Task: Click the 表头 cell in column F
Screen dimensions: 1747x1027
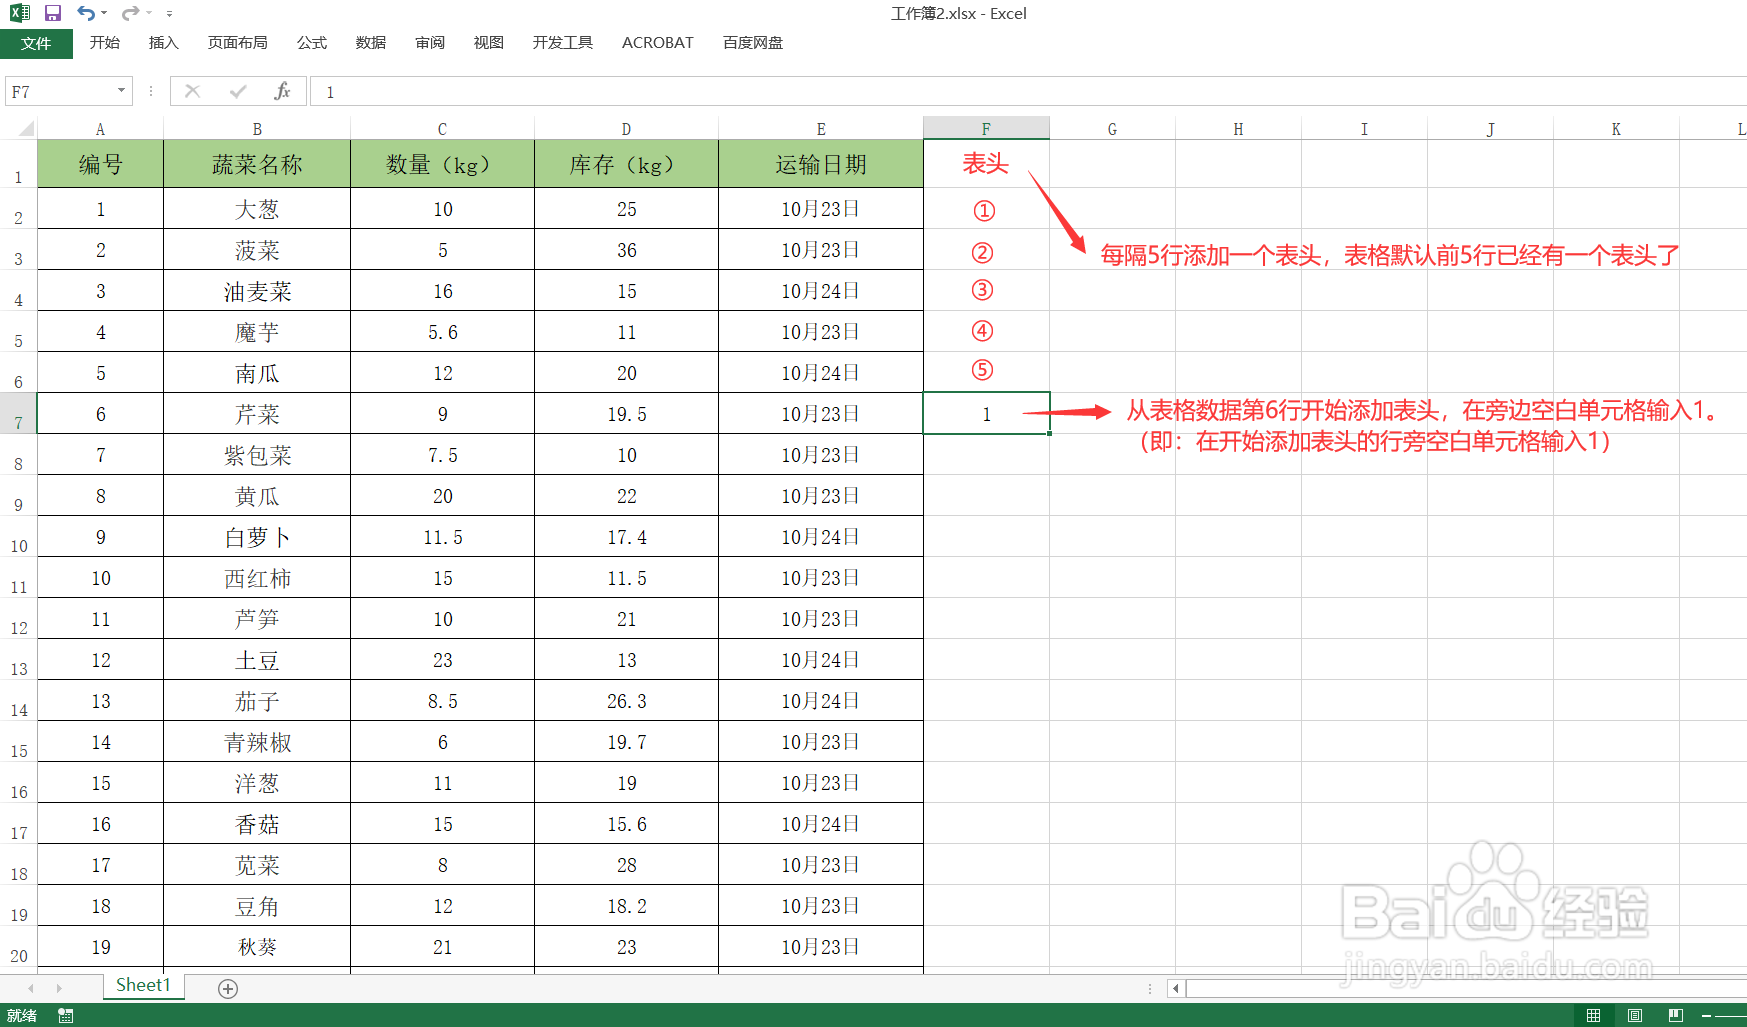Action: coord(986,164)
